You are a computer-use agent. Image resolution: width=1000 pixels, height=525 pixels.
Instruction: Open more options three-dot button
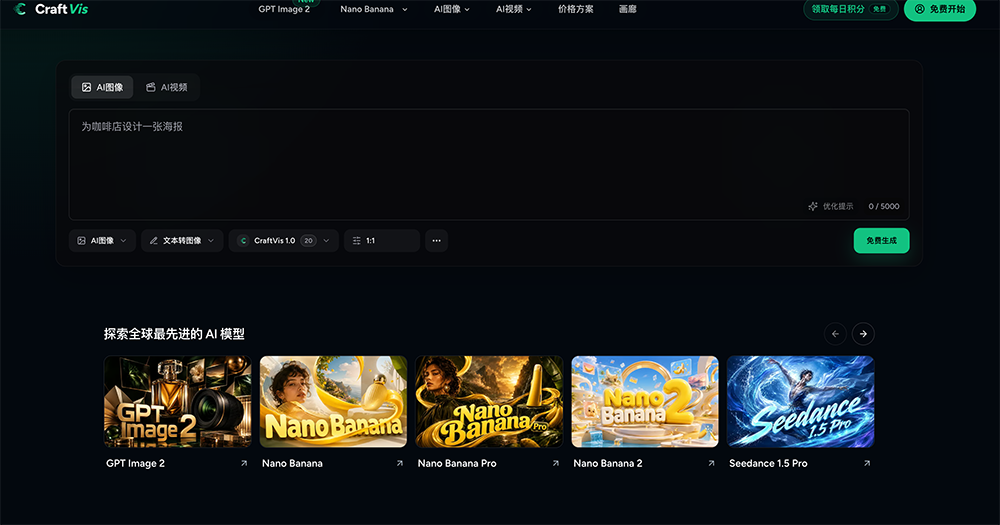436,240
